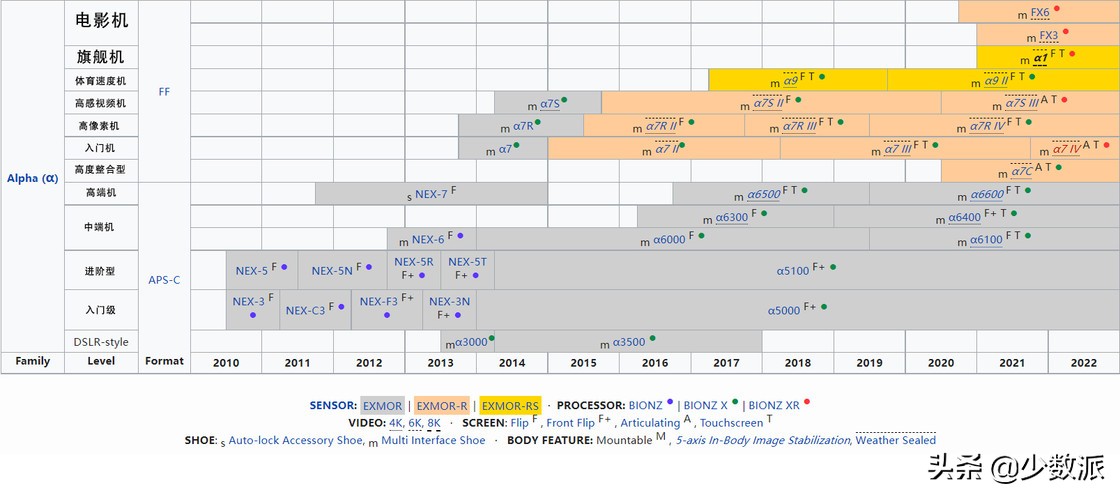1120x497 pixels.
Task: Click the 2010 year cell
Action: pos(226,363)
